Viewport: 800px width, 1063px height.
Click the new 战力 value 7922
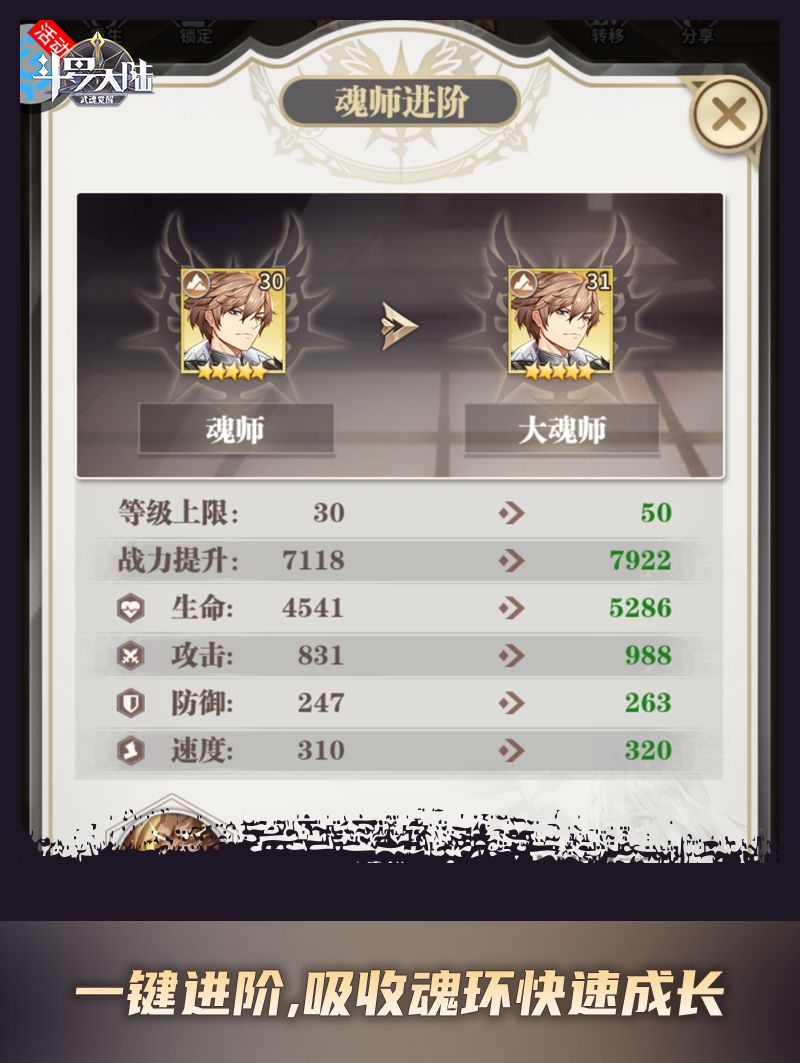[x=640, y=561]
